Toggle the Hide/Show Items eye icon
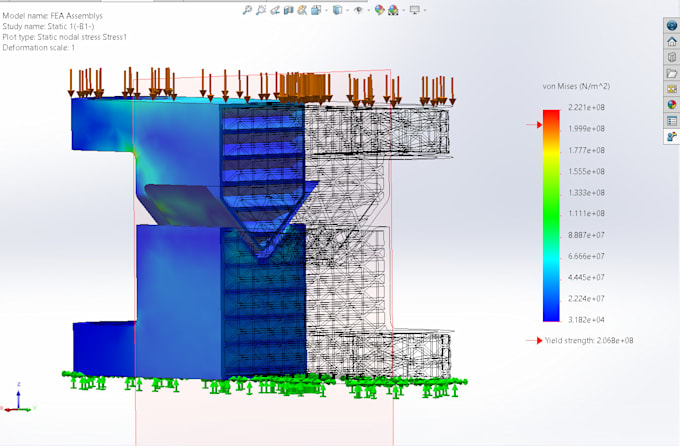680x446 pixels. (x=358, y=10)
